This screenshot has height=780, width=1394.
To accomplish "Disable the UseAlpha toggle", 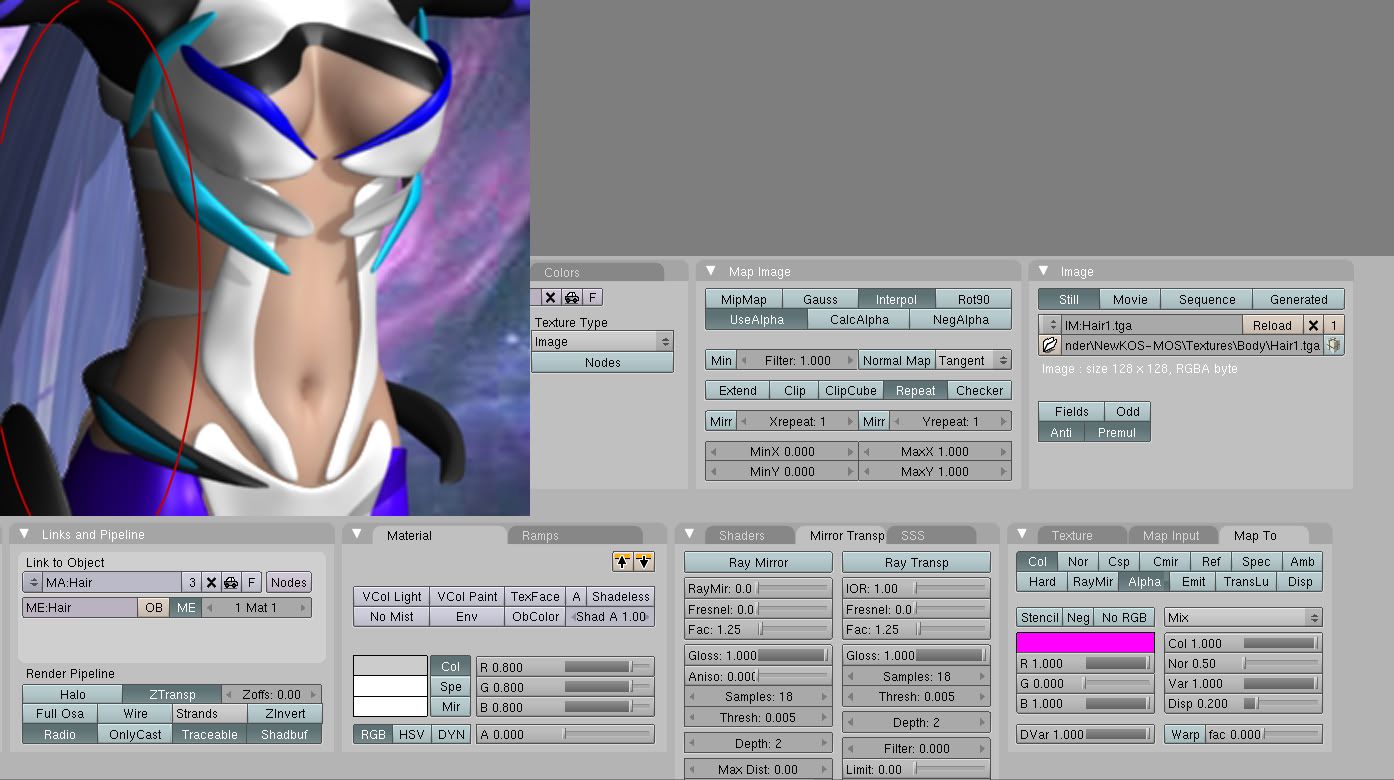I will [755, 319].
